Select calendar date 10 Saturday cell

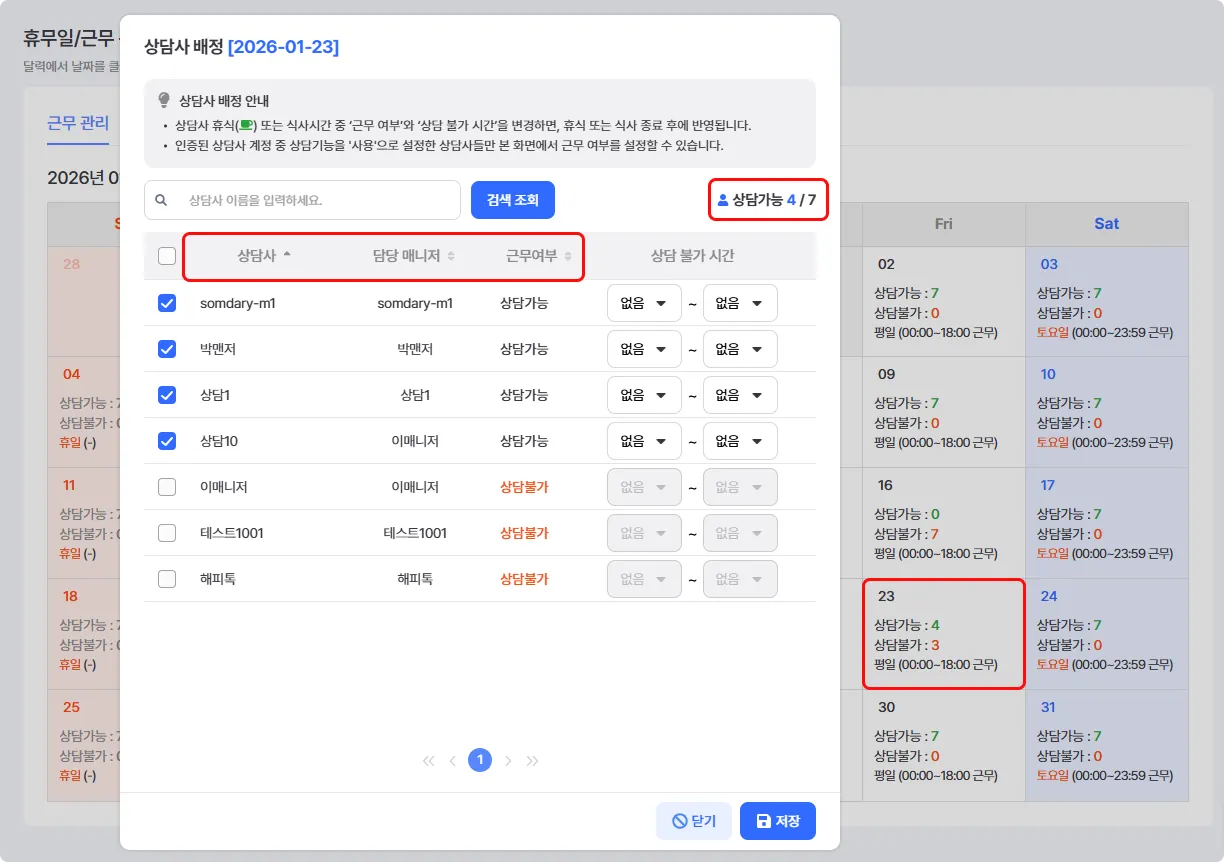(x=1107, y=412)
